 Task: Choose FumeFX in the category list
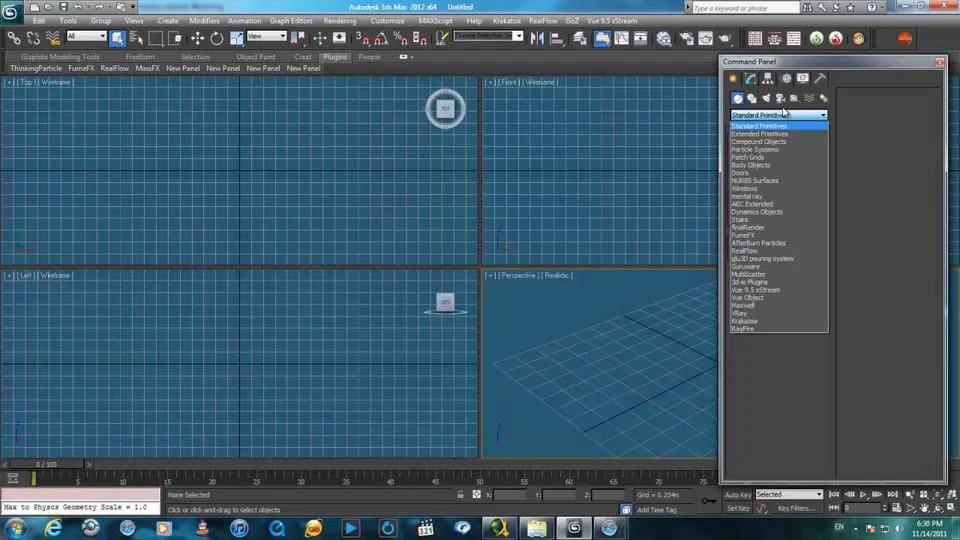(x=743, y=235)
